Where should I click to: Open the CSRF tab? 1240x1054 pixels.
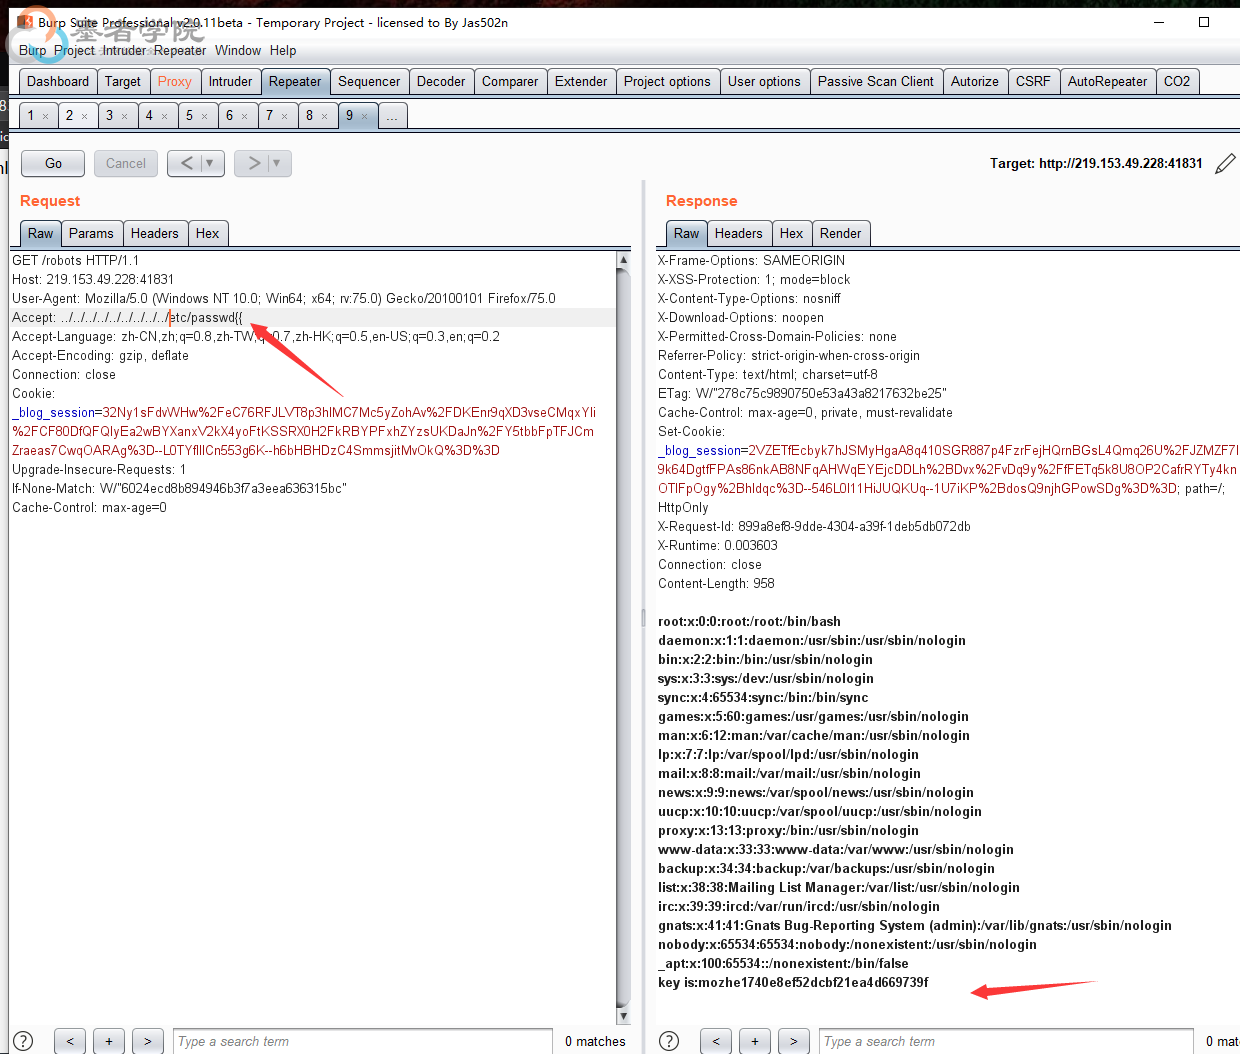(1033, 82)
